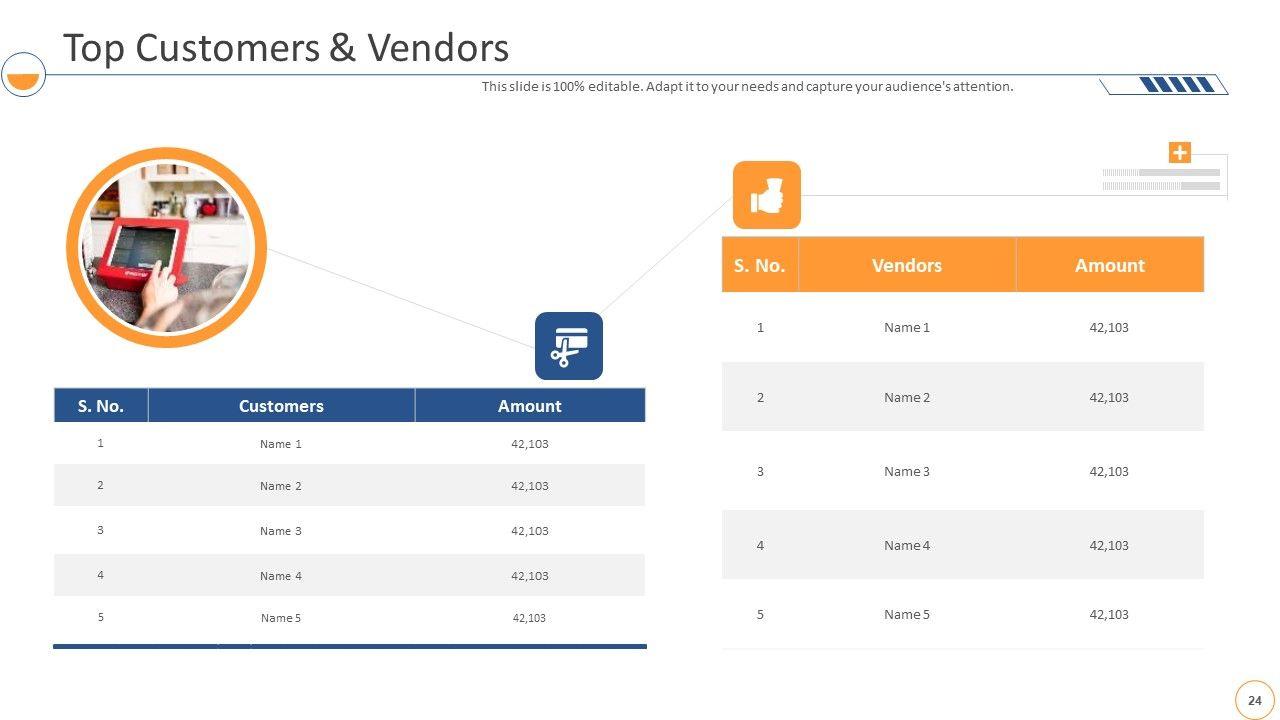Image resolution: width=1280 pixels, height=720 pixels.
Task: Click the Amount header in Vendors table
Action: pos(1109,265)
